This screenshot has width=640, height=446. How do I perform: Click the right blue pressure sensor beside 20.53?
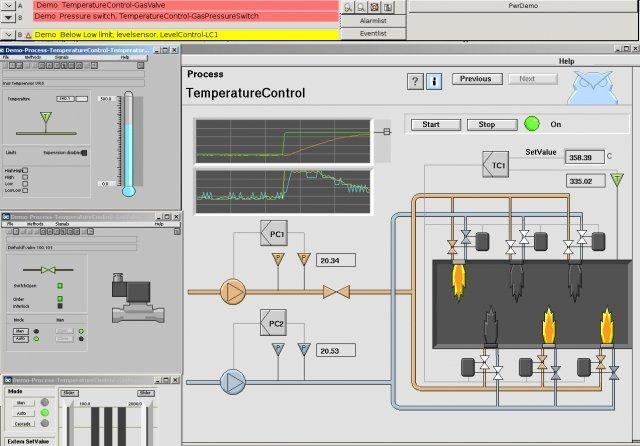click(x=304, y=349)
